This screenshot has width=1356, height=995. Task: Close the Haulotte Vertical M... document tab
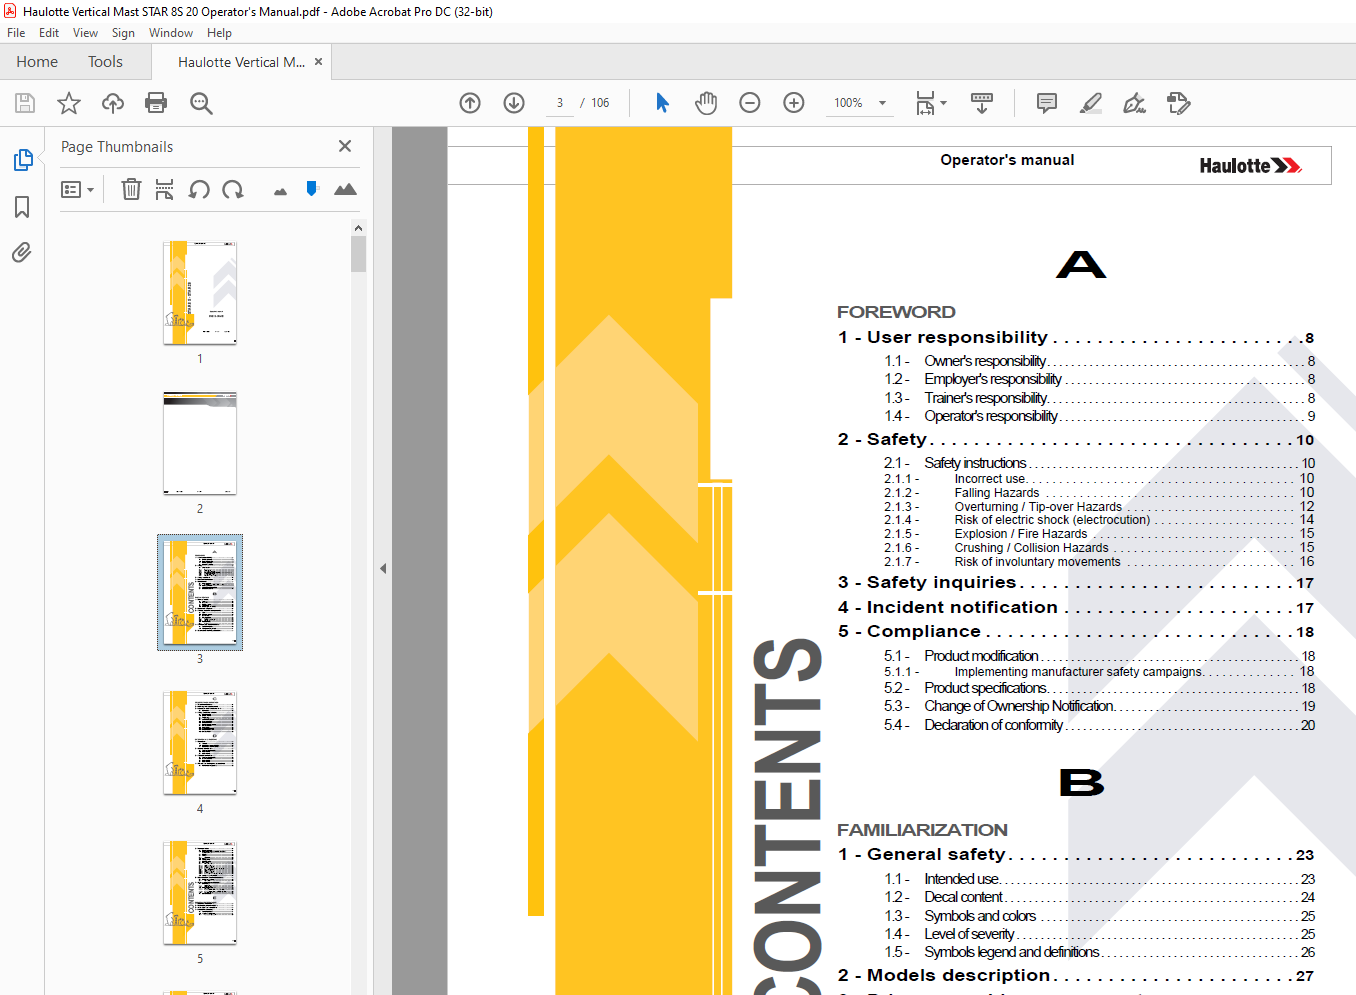[x=319, y=62]
